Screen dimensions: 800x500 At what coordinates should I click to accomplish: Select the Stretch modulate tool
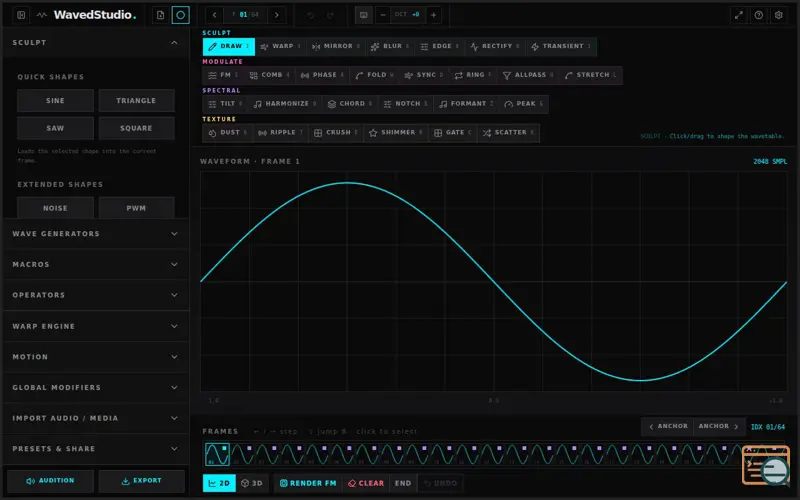pyautogui.click(x=590, y=75)
